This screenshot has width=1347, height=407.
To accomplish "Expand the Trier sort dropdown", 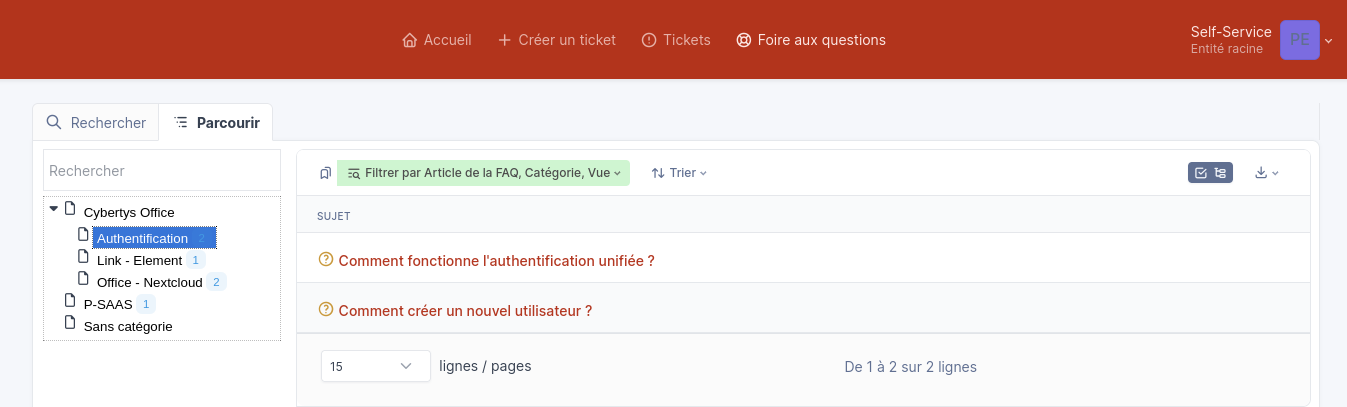I will click(x=679, y=173).
